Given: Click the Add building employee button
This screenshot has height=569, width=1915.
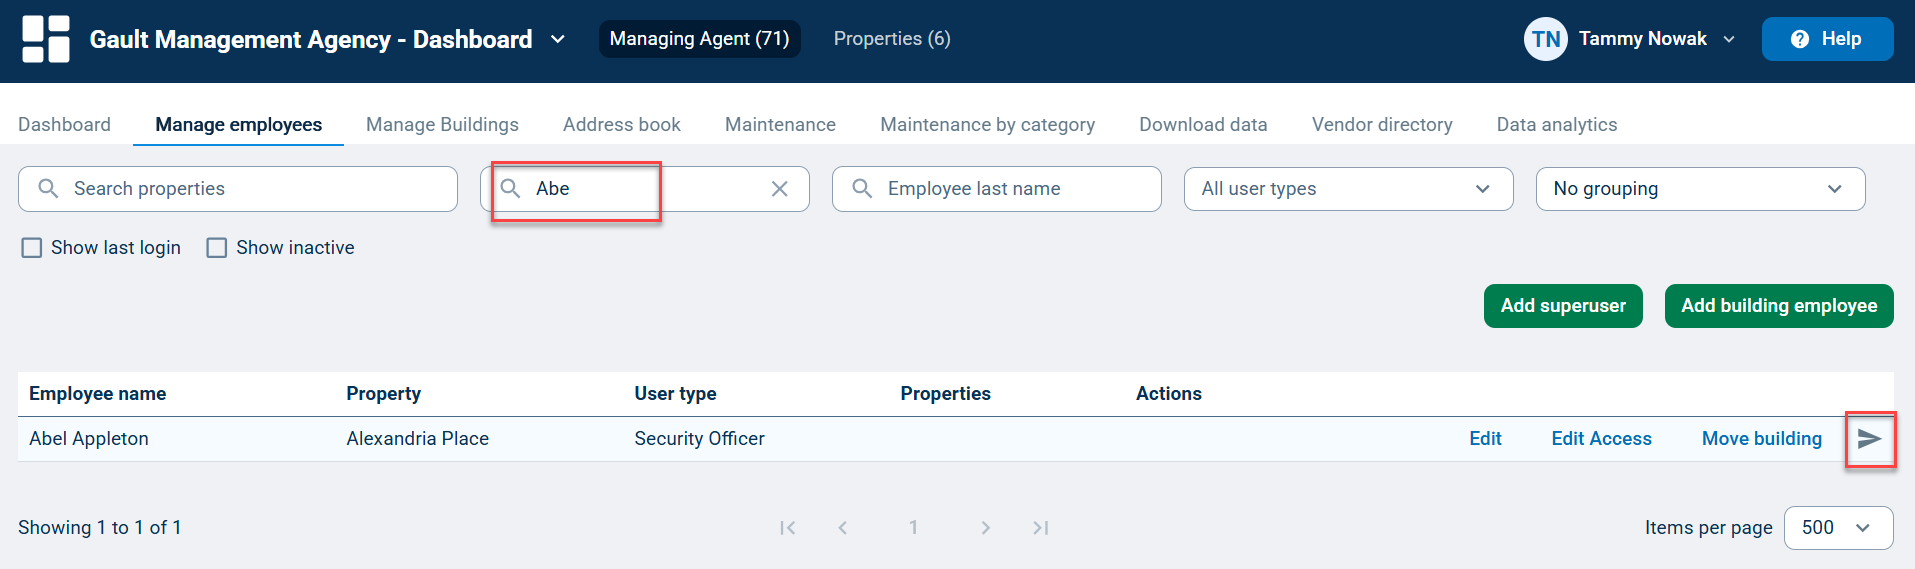Looking at the screenshot, I should coord(1779,306).
